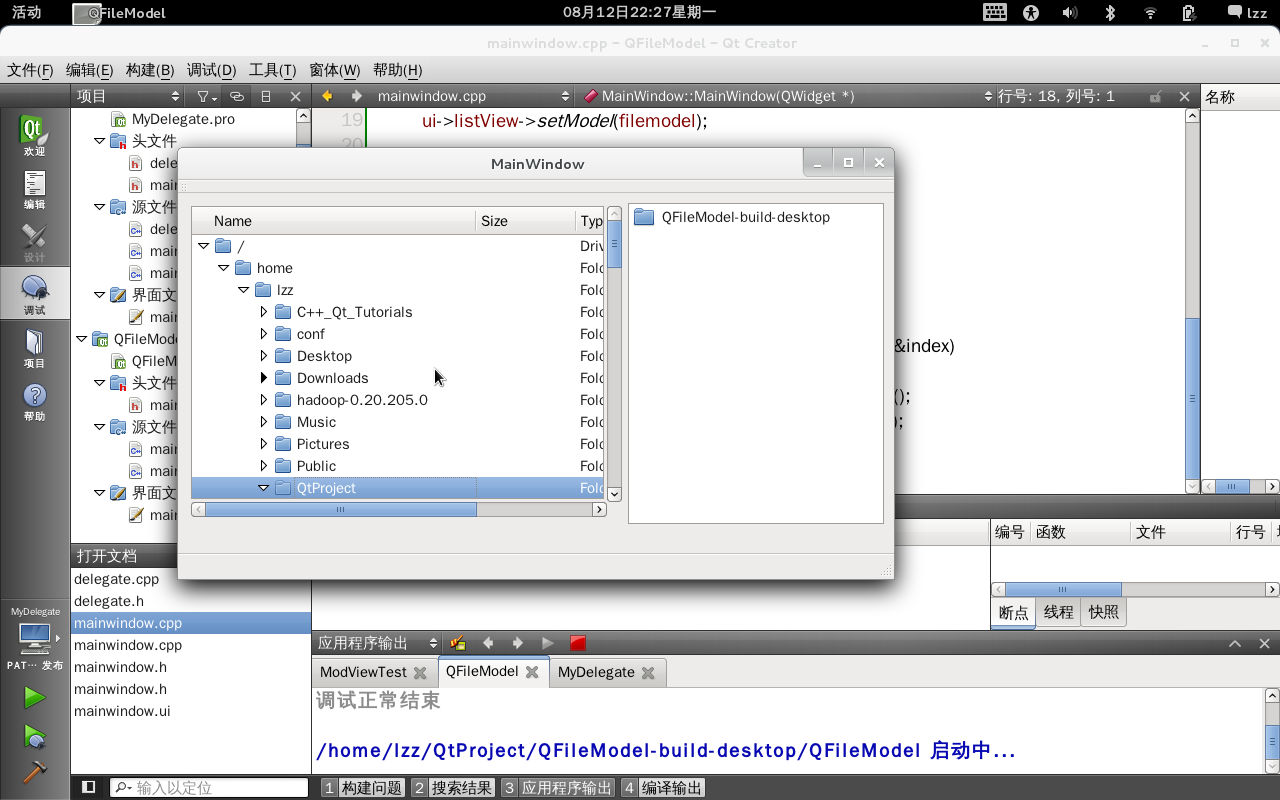Expand the C++_Qt_Tutorials folder

click(x=264, y=312)
